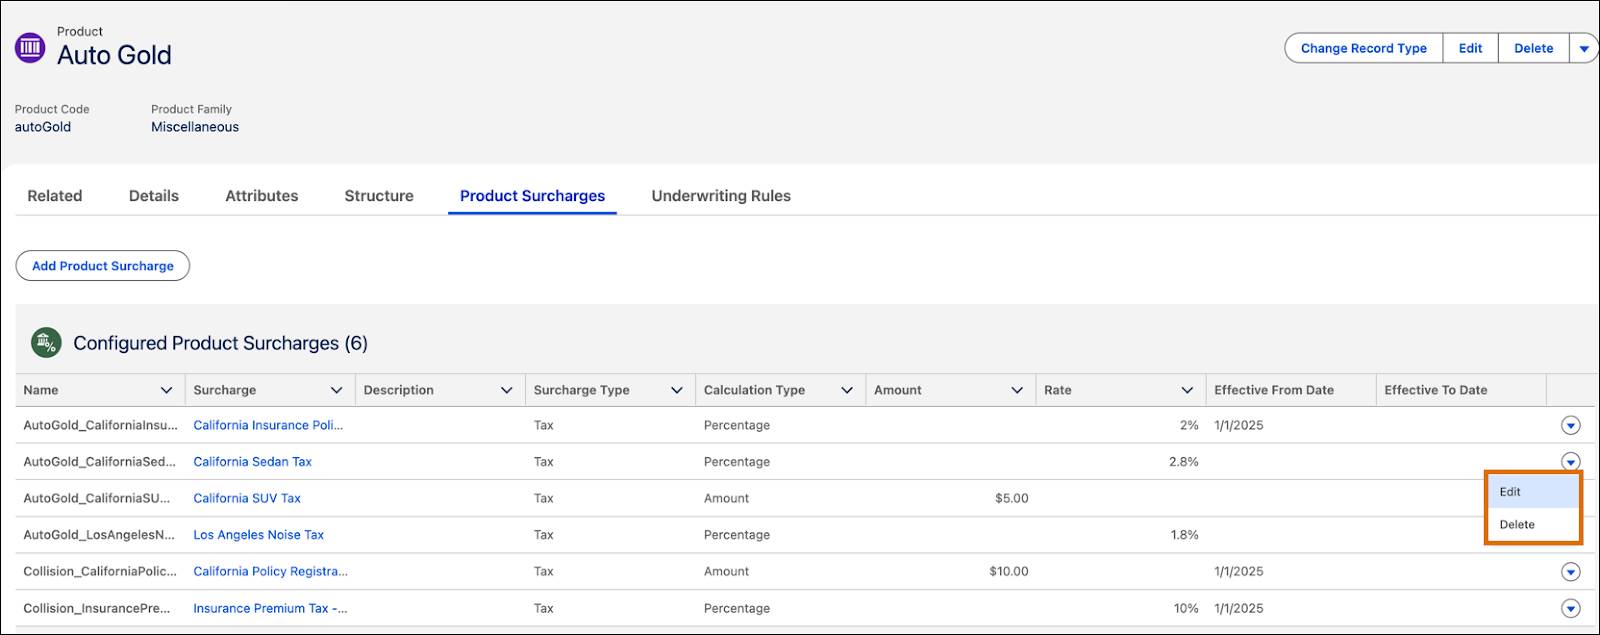Screen dimensions: 1600x635
Task: Open the Surcharge column menu chevron
Action: [337, 390]
